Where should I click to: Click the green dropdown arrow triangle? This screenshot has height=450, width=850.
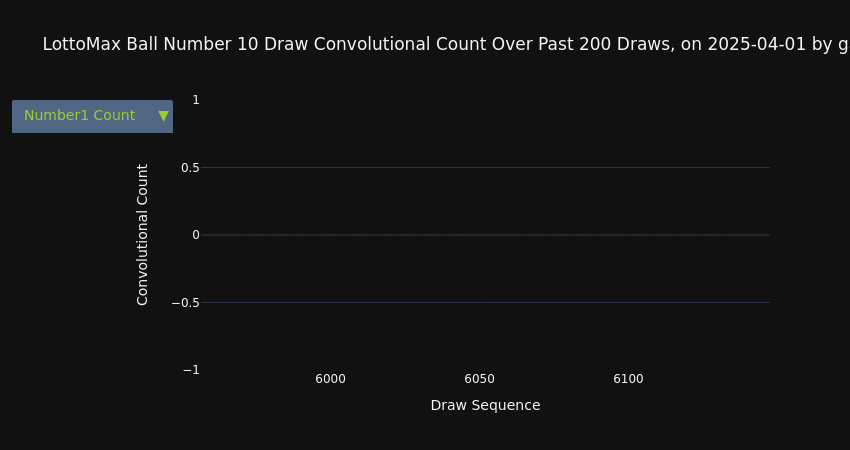tap(163, 116)
